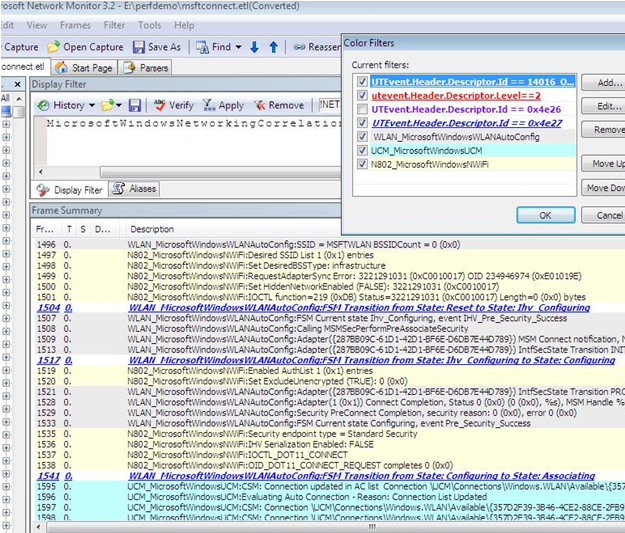
Task: Click the Verify filter icon
Action: tap(159, 105)
